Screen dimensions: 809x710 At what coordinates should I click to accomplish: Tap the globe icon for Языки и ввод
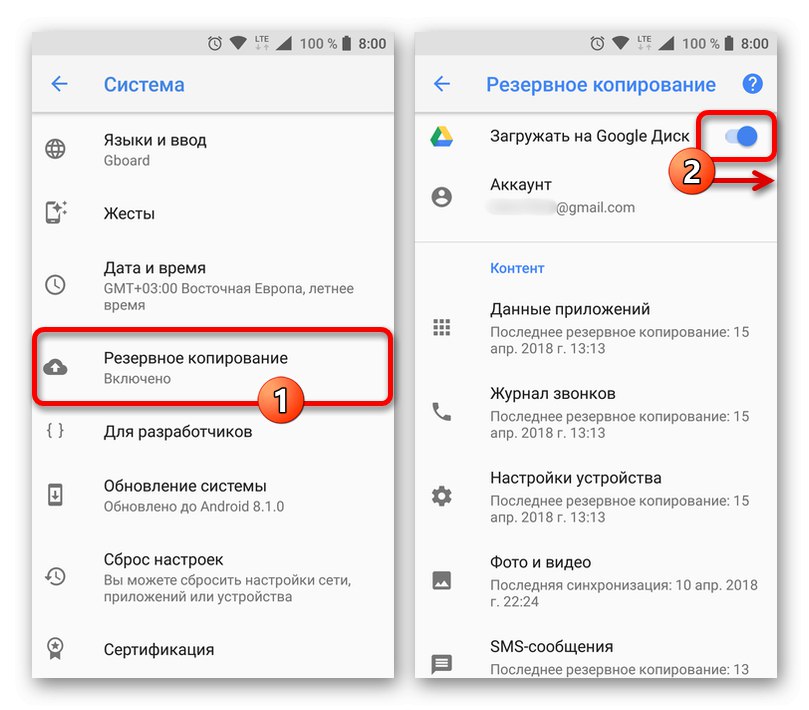click(55, 149)
